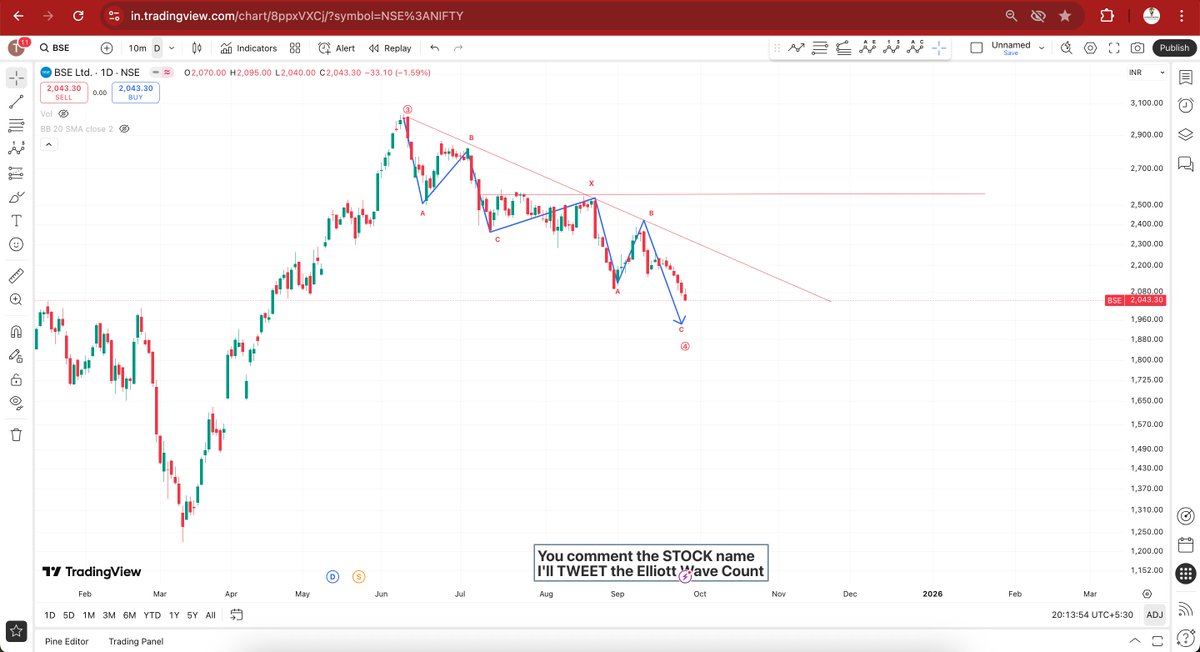Select the crosshair cursor tool in left sidebar
This screenshot has height=652, width=1200.
tap(16, 77)
